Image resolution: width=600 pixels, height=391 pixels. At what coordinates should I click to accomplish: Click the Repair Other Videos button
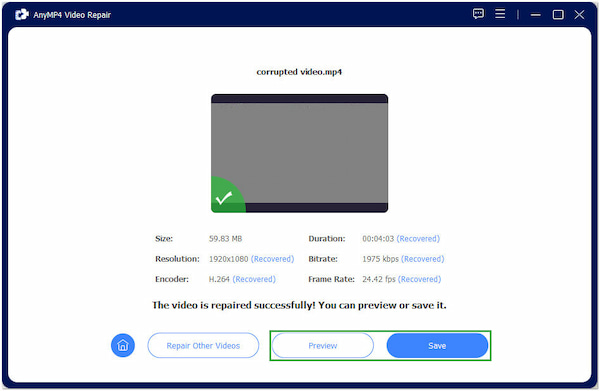[x=203, y=345]
